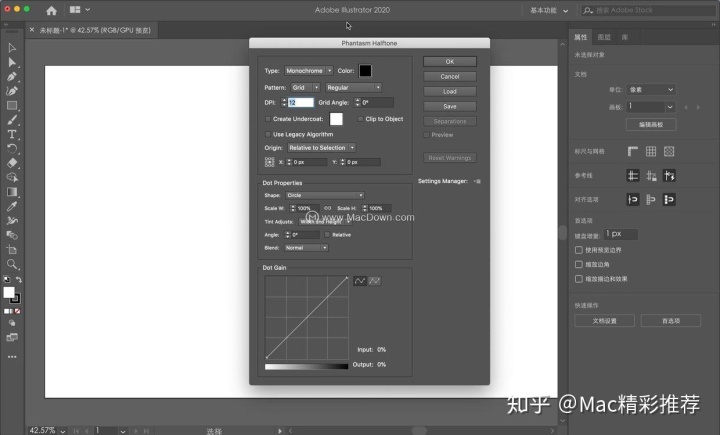
Task: Click the link scale width-height icon
Action: click(327, 208)
